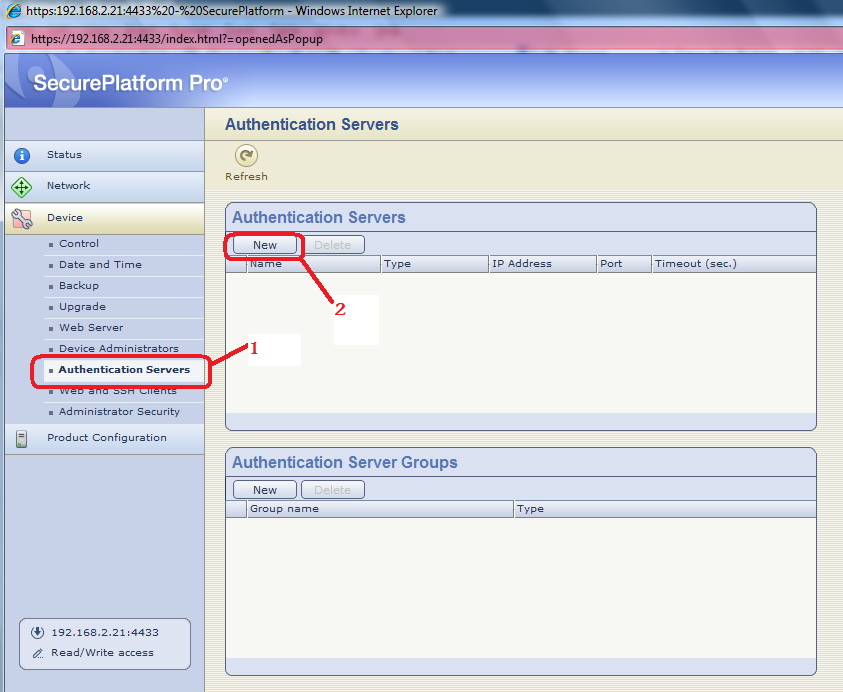Select Web Server in the sidebar
This screenshot has width=843, height=692.
(x=91, y=327)
